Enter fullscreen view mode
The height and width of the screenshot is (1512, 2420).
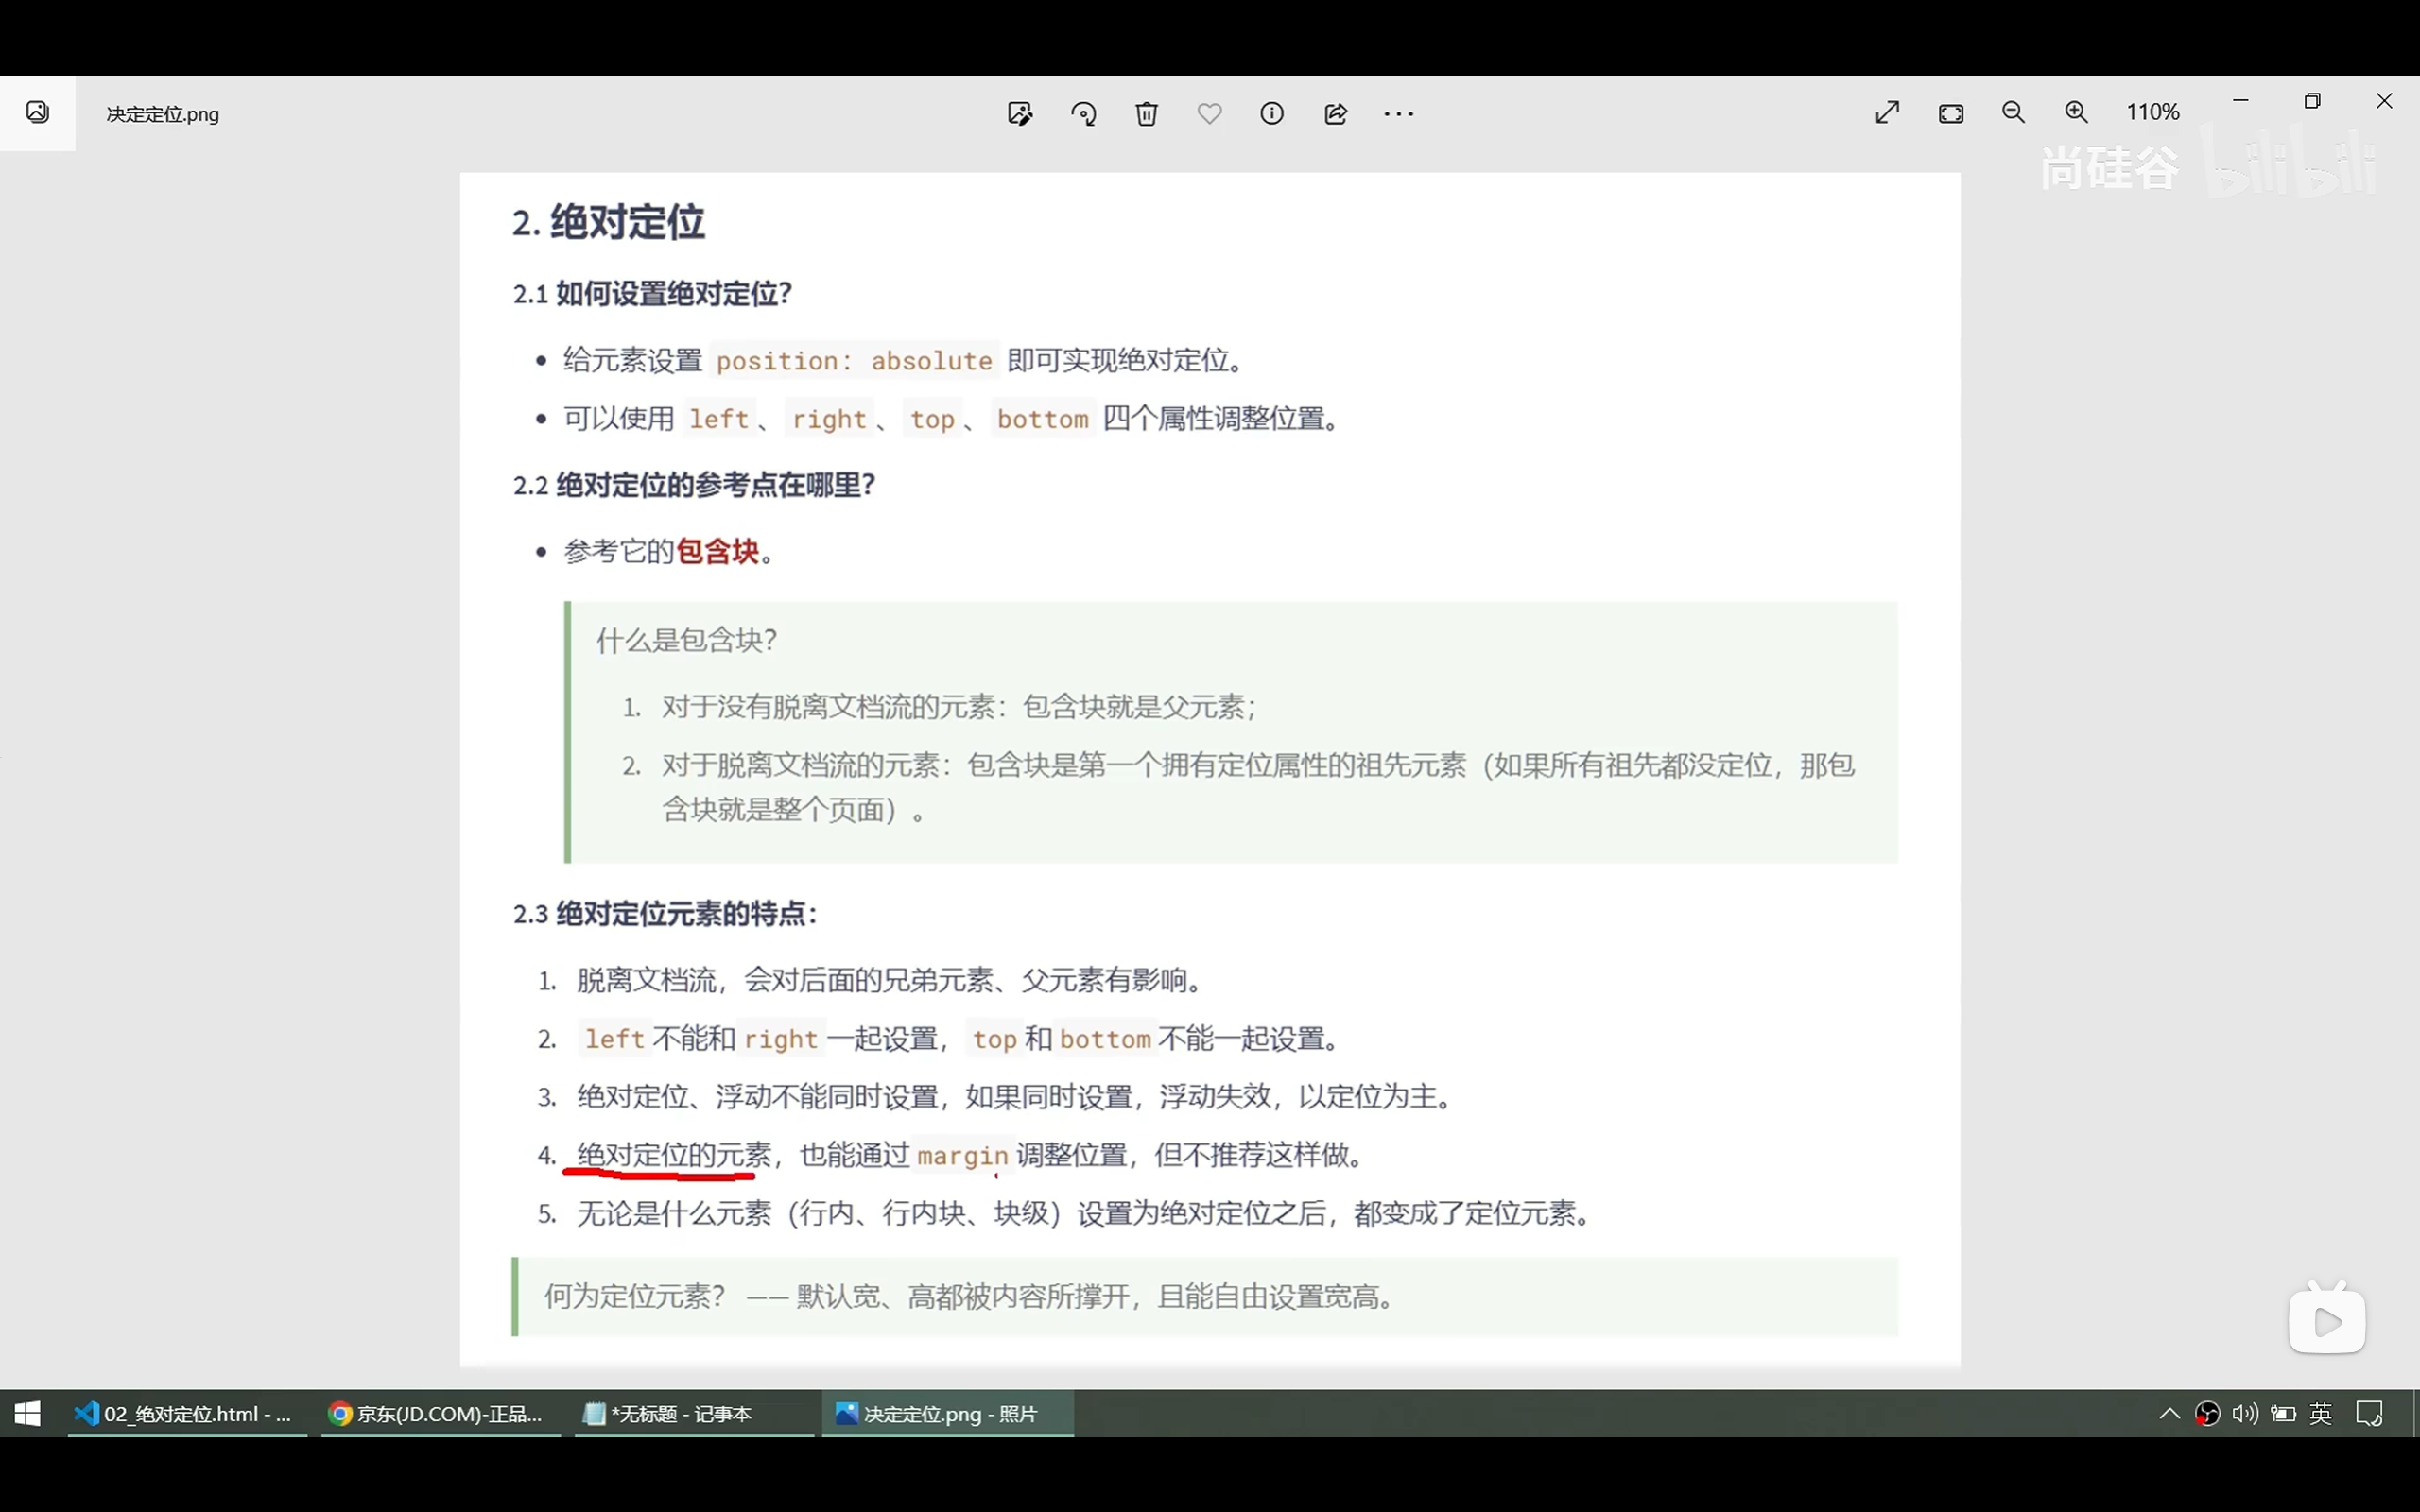click(1887, 112)
